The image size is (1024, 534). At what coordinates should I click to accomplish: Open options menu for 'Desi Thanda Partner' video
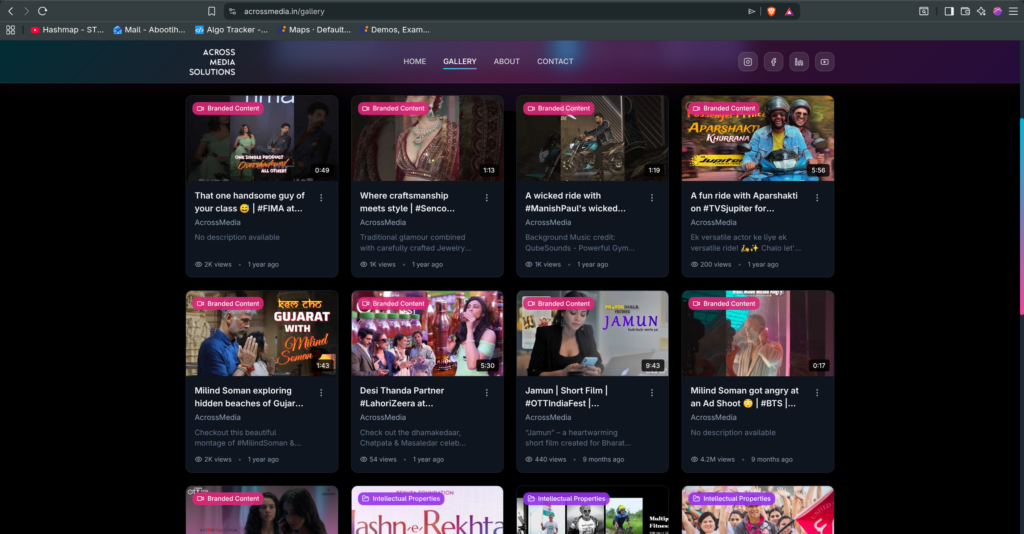487,392
